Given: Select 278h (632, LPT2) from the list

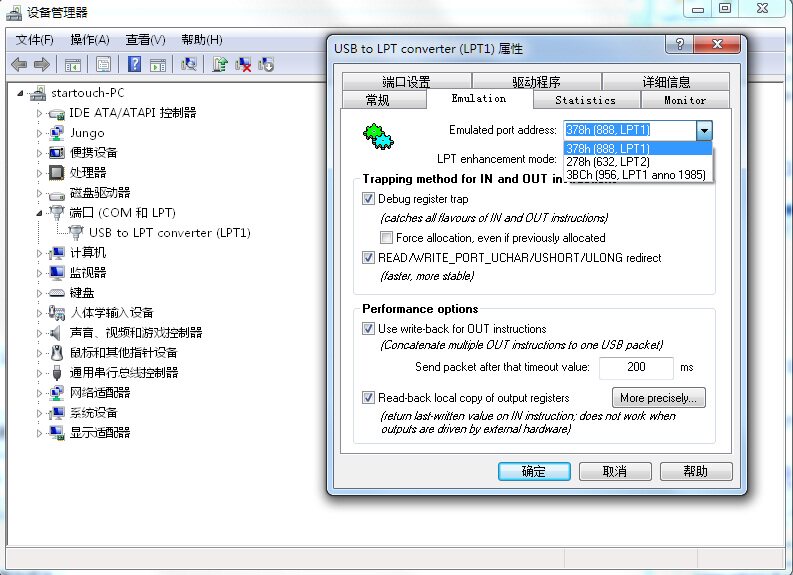Looking at the screenshot, I should click(x=638, y=162).
